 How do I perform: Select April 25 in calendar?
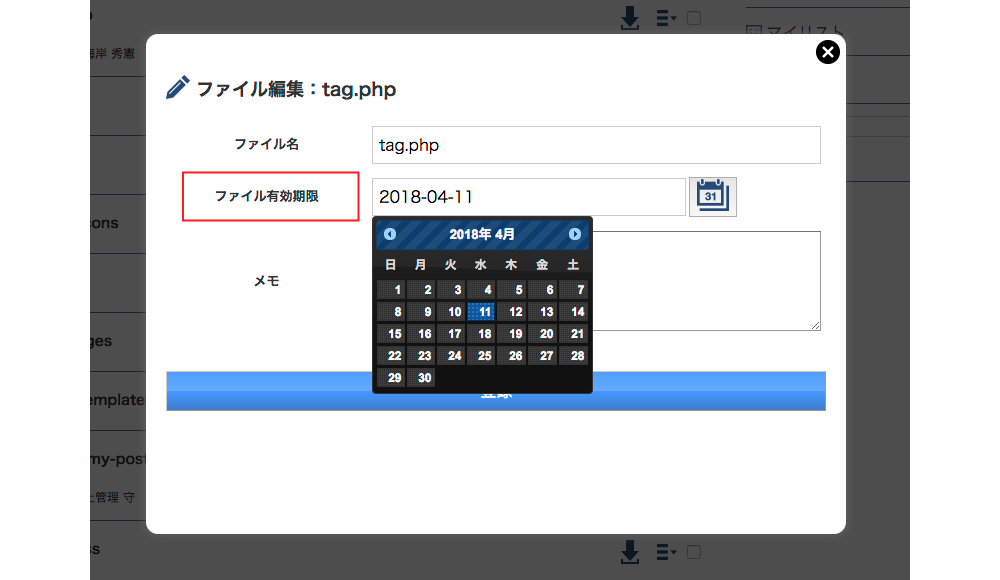click(481, 355)
